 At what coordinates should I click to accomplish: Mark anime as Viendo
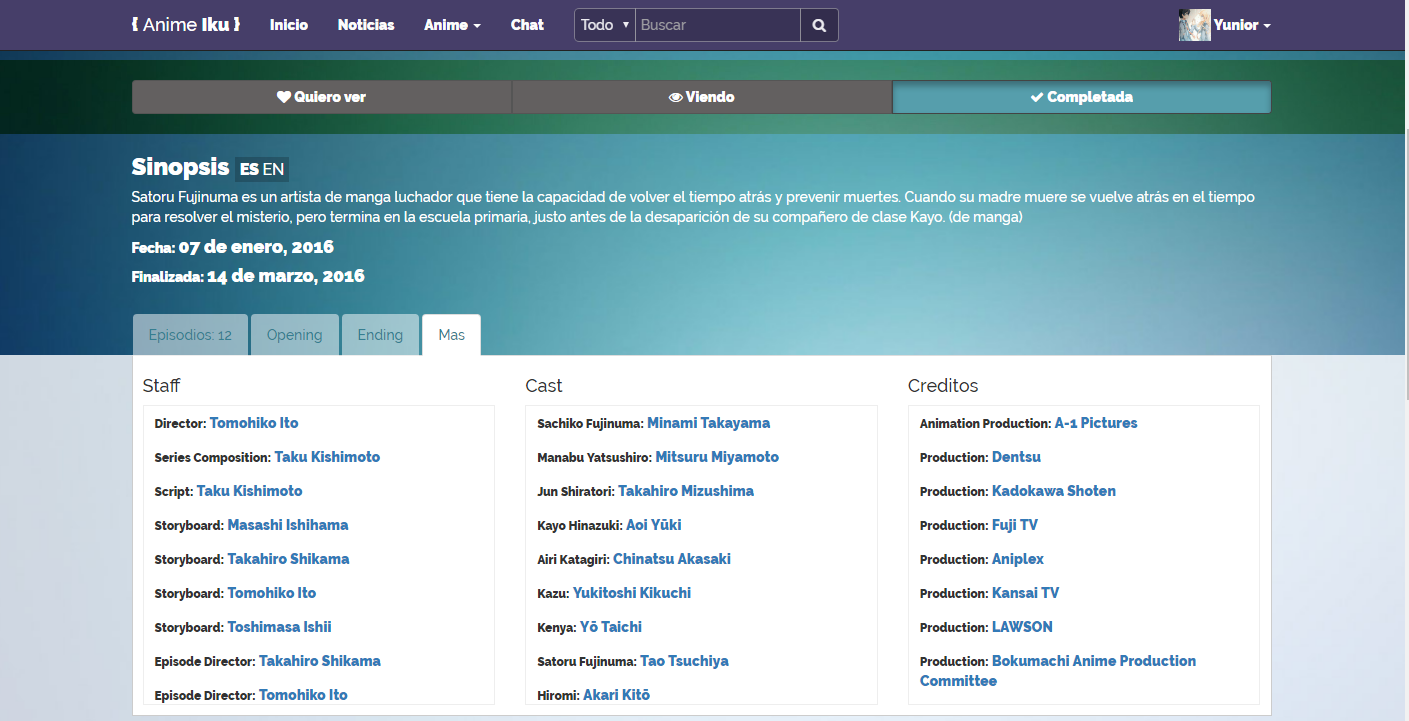[x=702, y=97]
